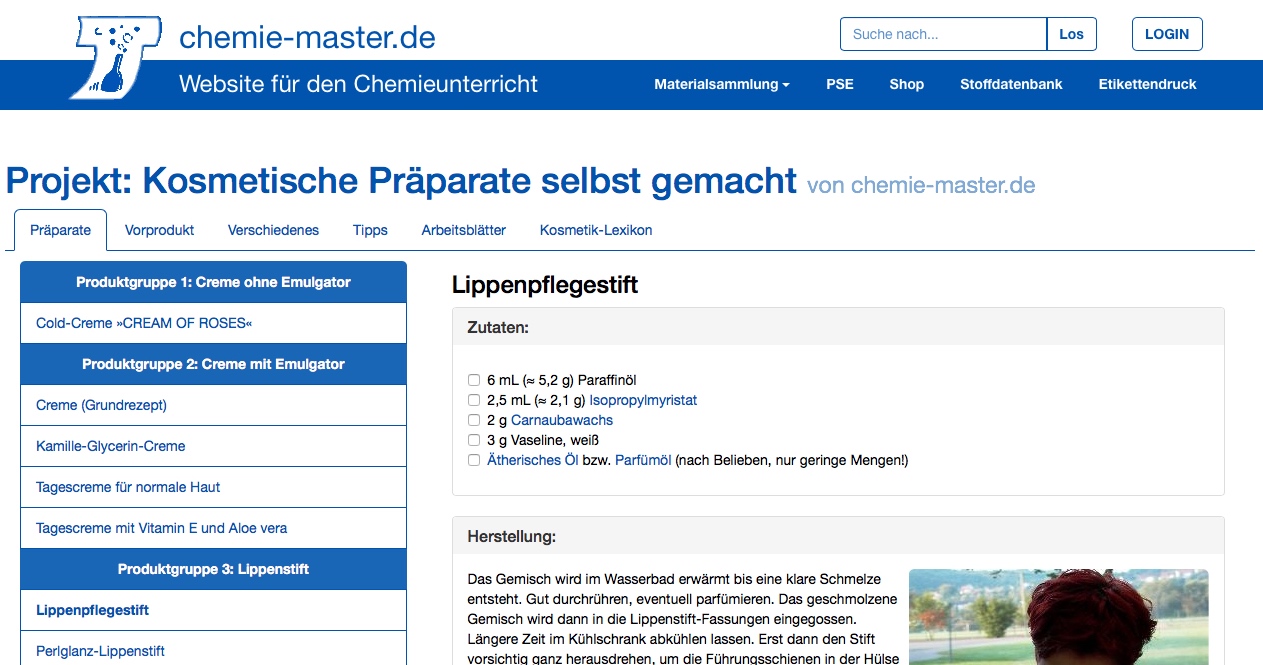Focus the Suche nach search field

point(943,34)
